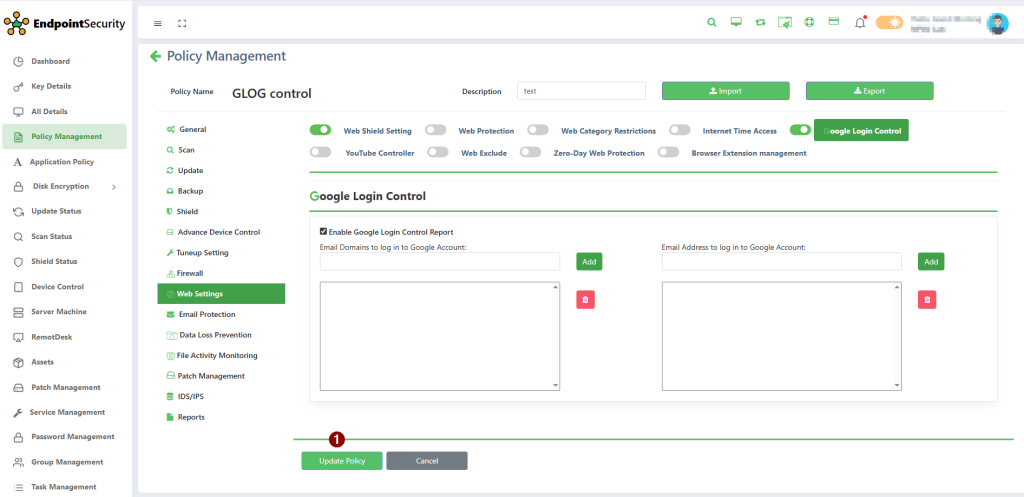1024x497 pixels.
Task: Select Data Loss Prevention in policy menu
Action: click(x=214, y=335)
